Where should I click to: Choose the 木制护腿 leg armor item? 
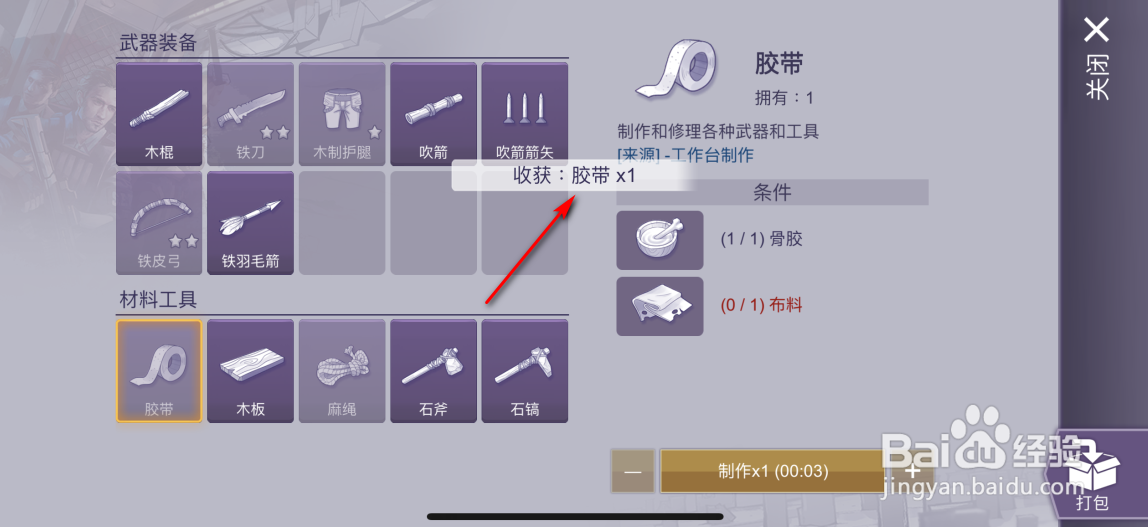[x=342, y=113]
